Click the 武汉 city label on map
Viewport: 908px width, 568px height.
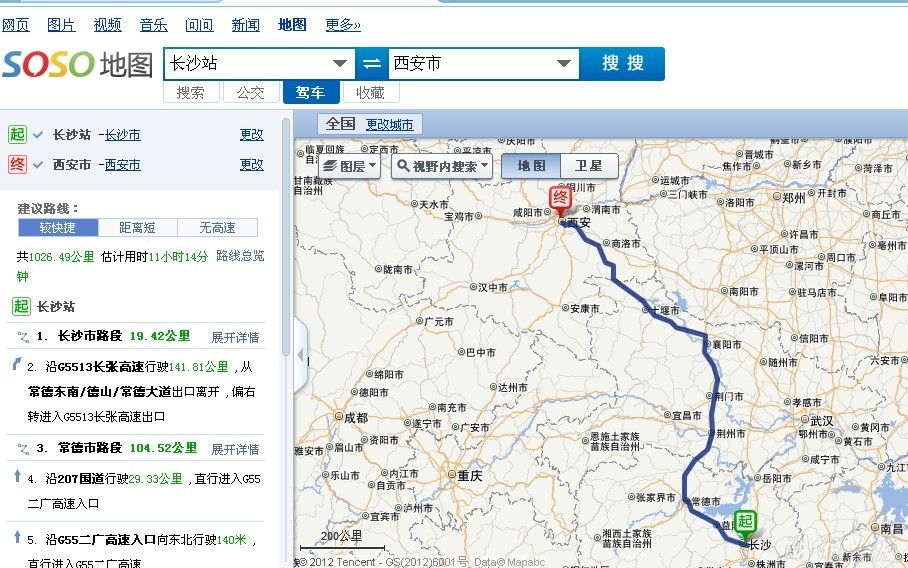[x=822, y=421]
